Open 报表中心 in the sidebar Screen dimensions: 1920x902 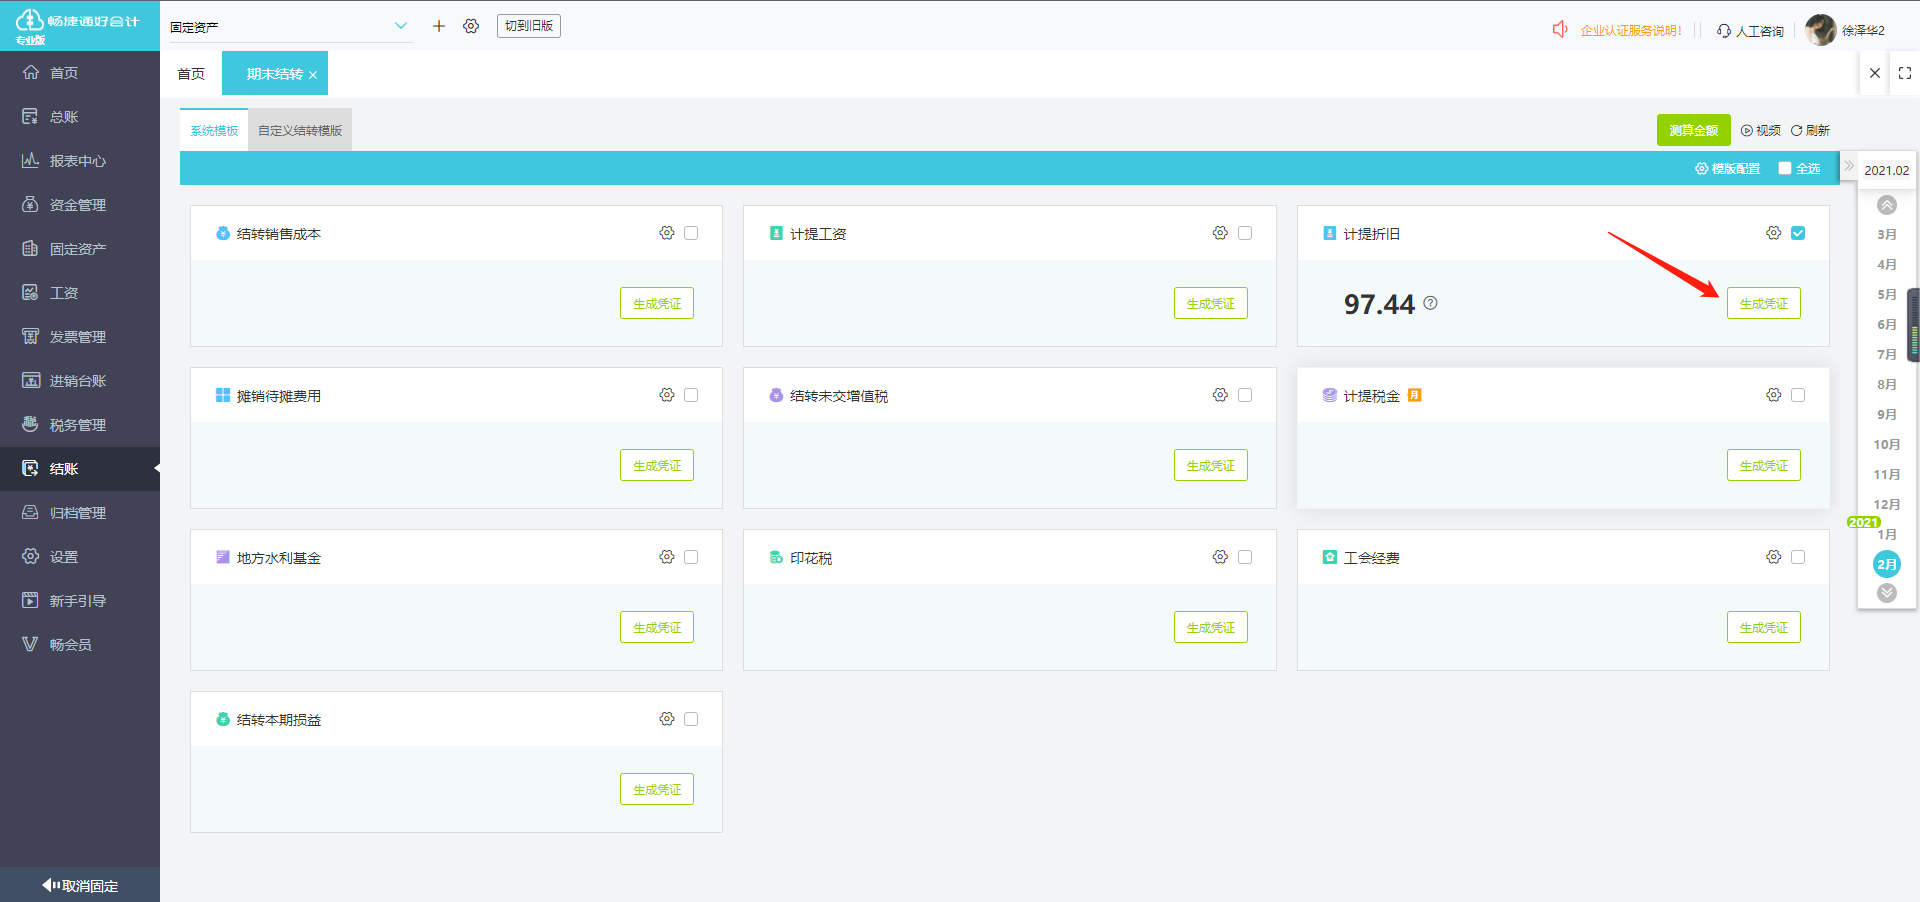78,161
